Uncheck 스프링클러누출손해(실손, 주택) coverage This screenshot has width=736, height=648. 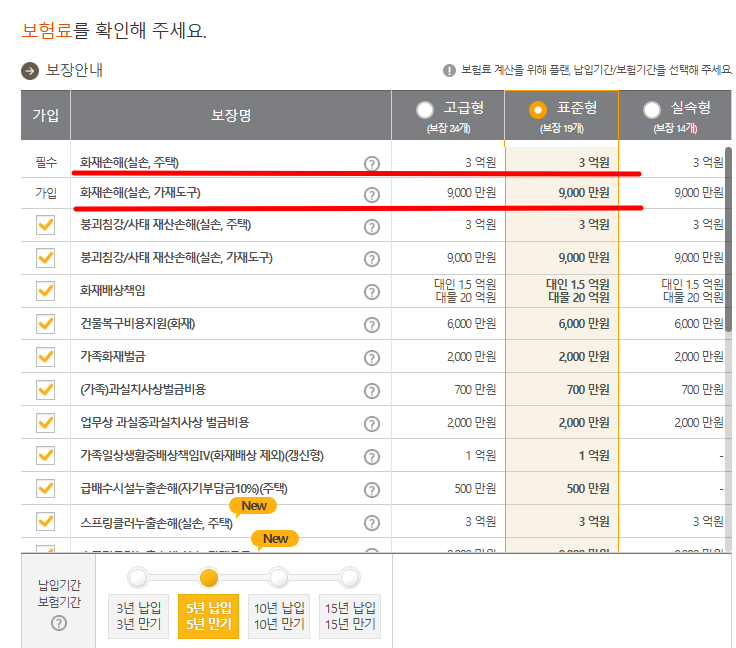click(46, 521)
